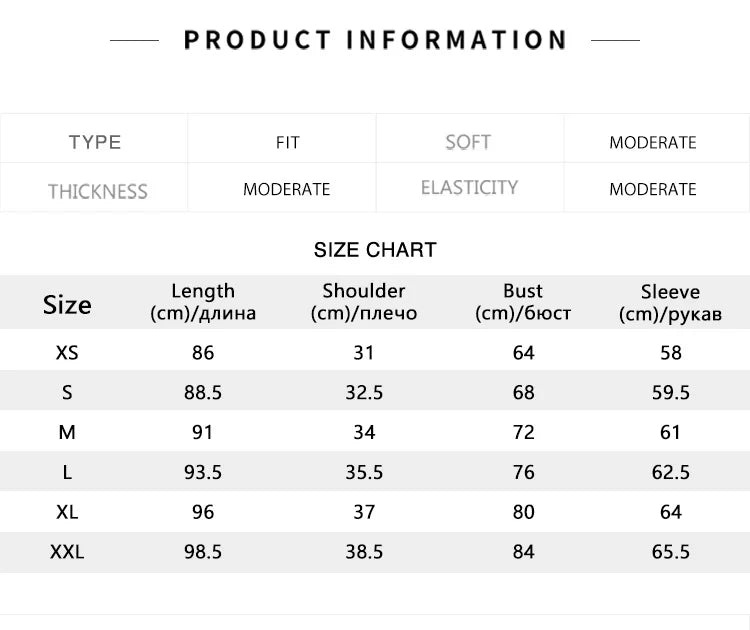The image size is (750, 630).
Task: Select the TYPE label cell
Action: point(95,142)
